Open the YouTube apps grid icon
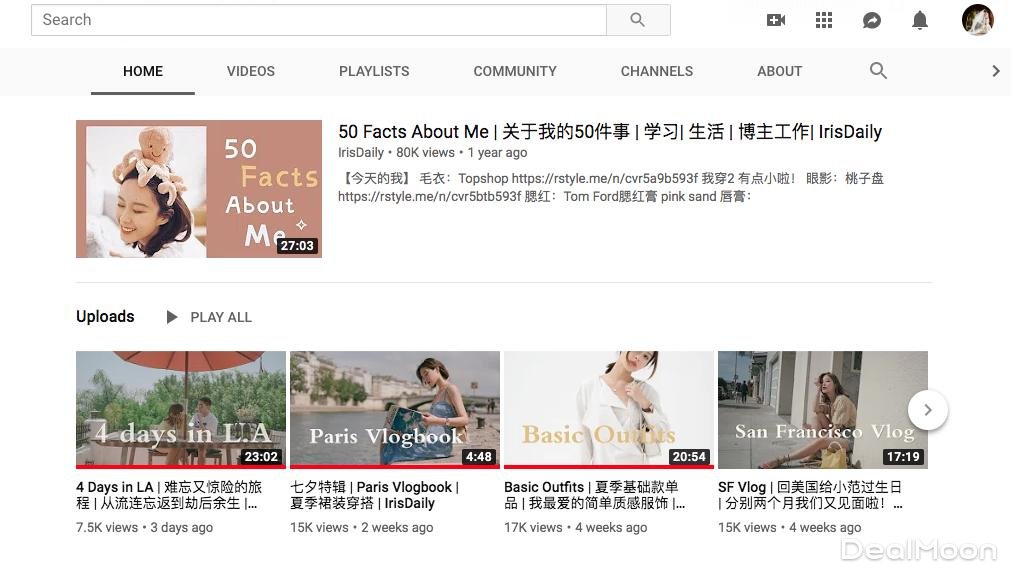This screenshot has height=574, width=1011. pyautogui.click(x=824, y=20)
